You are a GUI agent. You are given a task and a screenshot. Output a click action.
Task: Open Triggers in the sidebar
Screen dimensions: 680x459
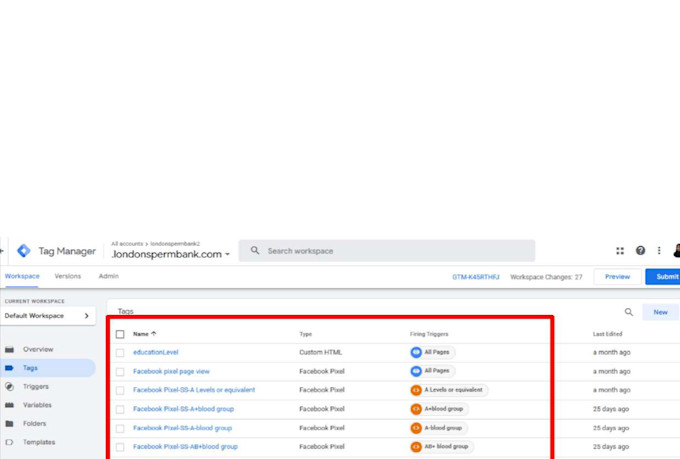[36, 386]
